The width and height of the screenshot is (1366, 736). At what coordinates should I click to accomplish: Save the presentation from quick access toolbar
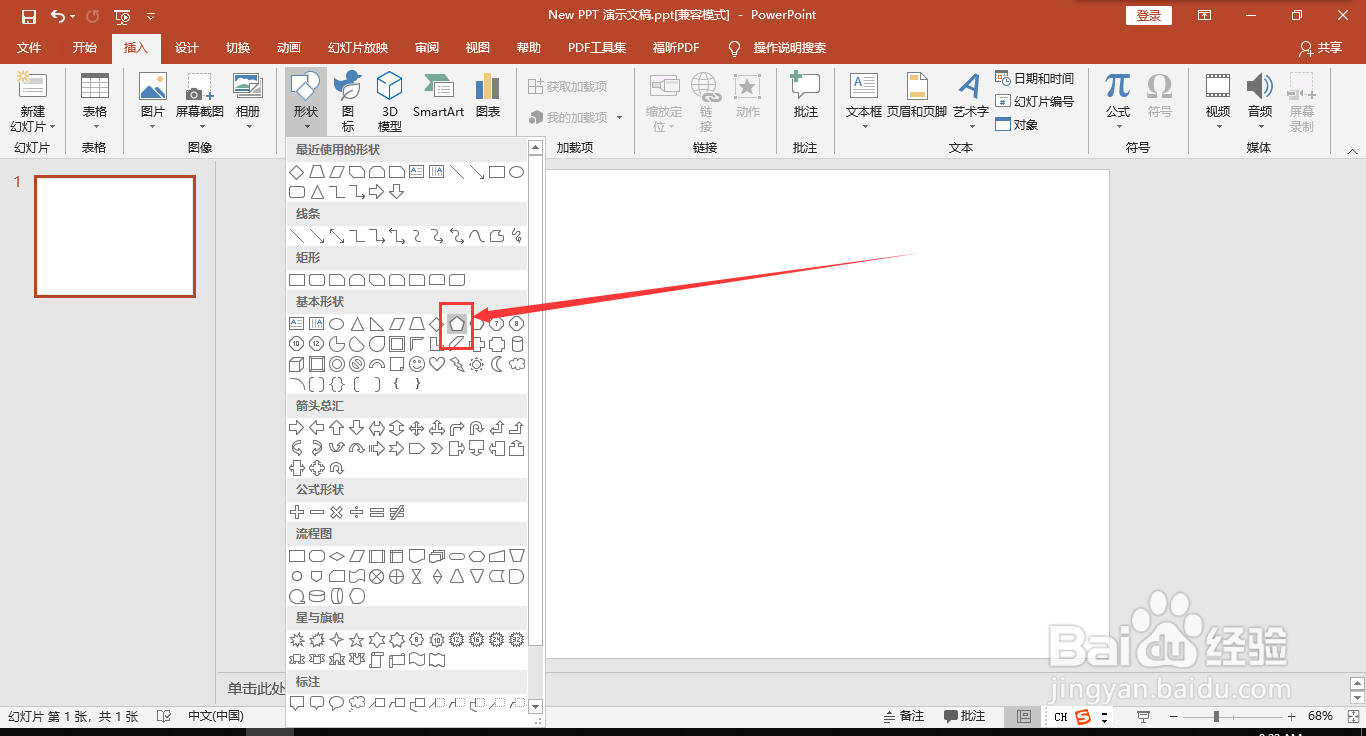coord(29,16)
